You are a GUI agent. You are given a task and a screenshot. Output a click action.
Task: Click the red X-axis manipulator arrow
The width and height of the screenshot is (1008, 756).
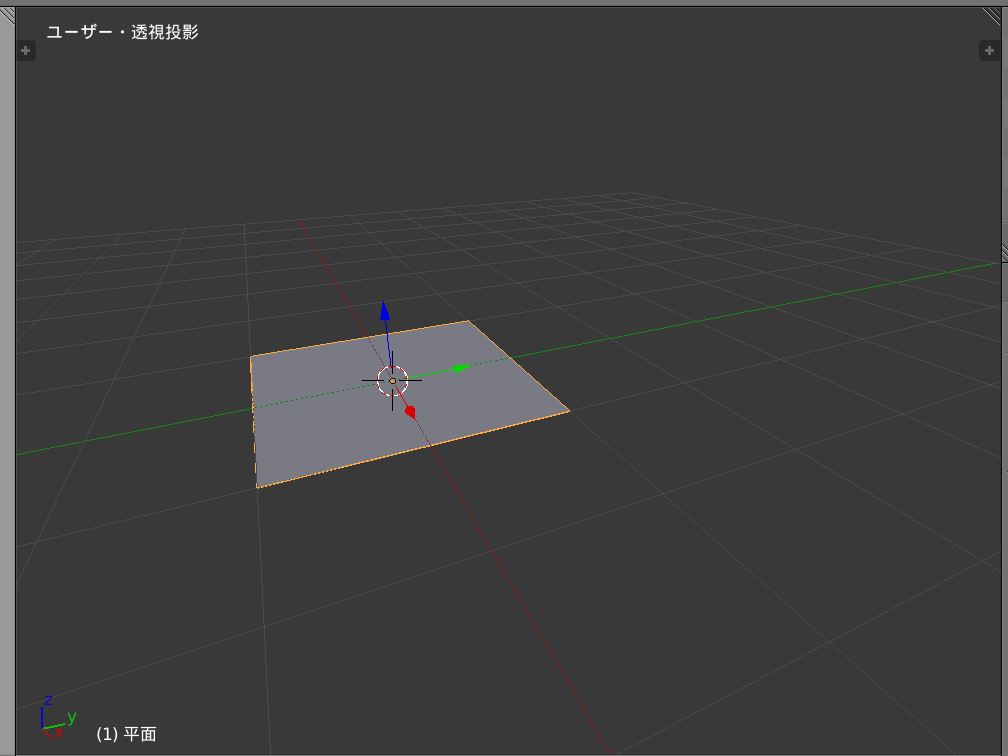point(410,409)
